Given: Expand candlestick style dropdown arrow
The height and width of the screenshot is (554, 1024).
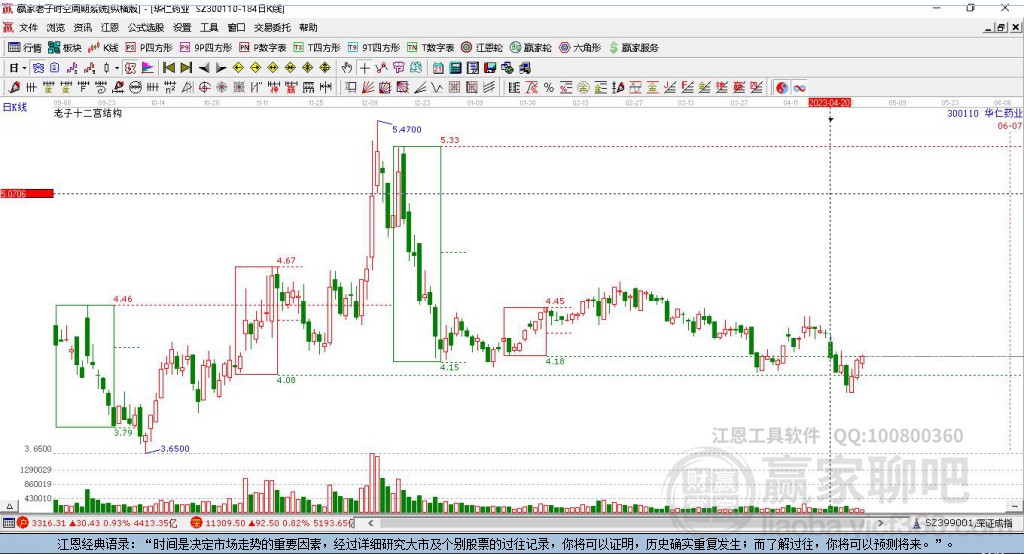Looking at the screenshot, I should coord(117,68).
